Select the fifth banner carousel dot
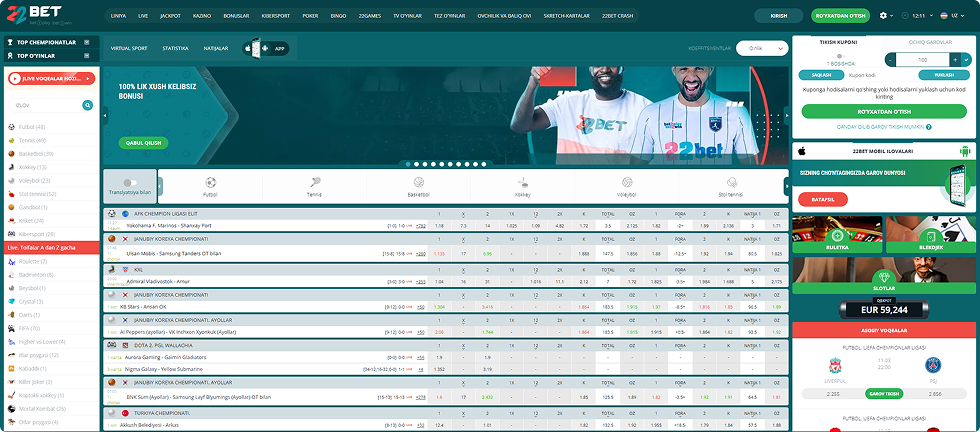The height and width of the screenshot is (432, 980). (442, 164)
